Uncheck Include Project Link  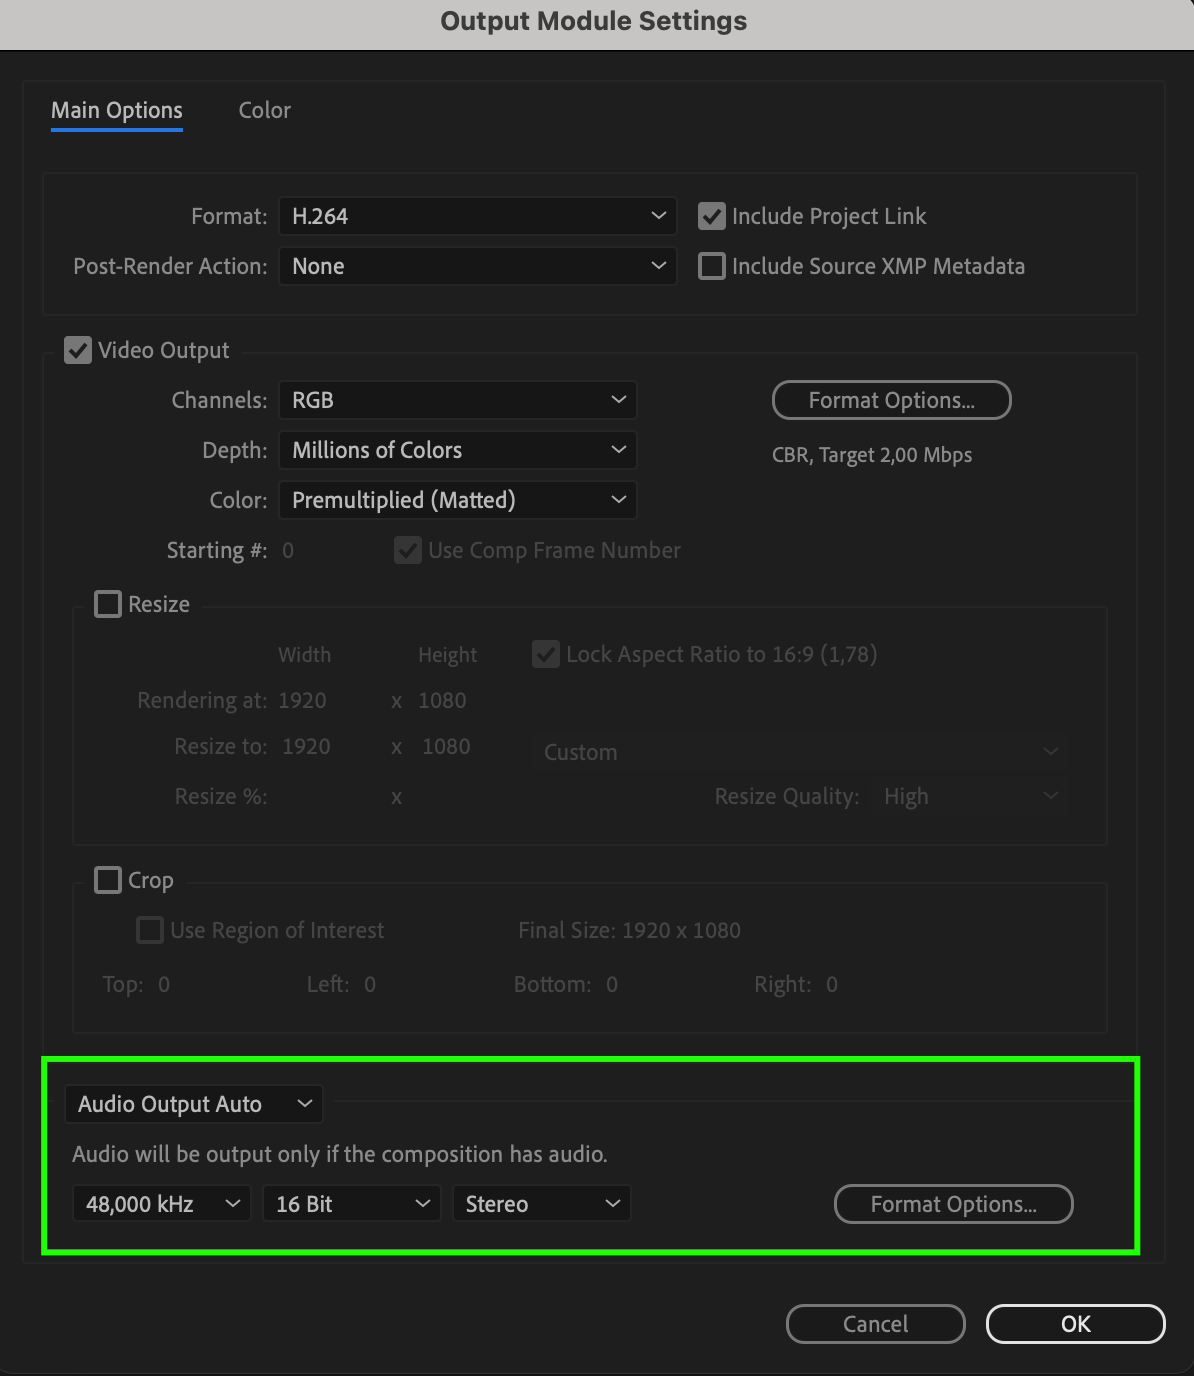[712, 216]
